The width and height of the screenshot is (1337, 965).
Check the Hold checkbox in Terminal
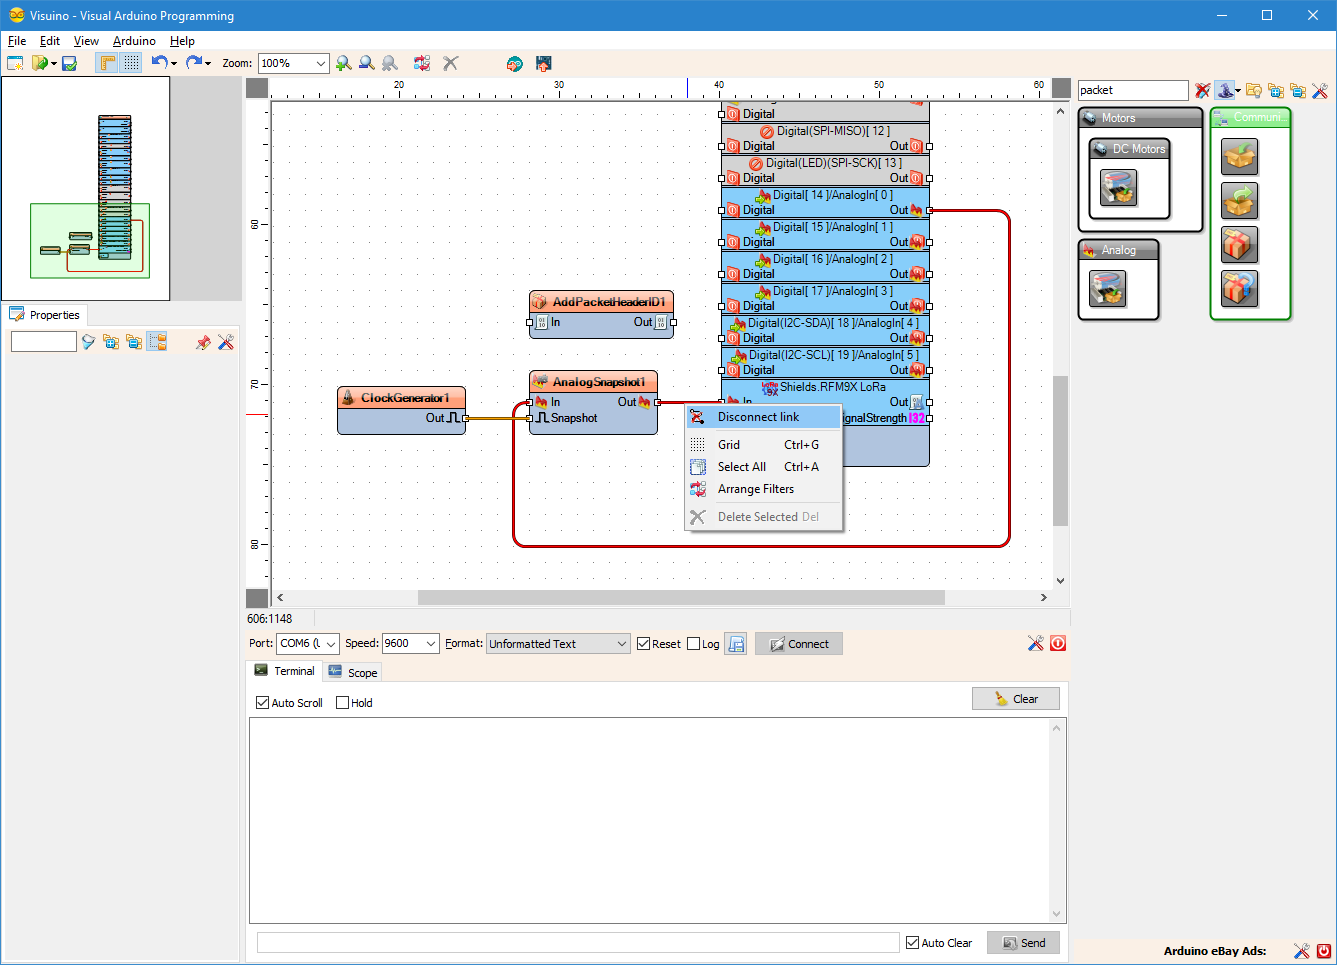(x=343, y=703)
